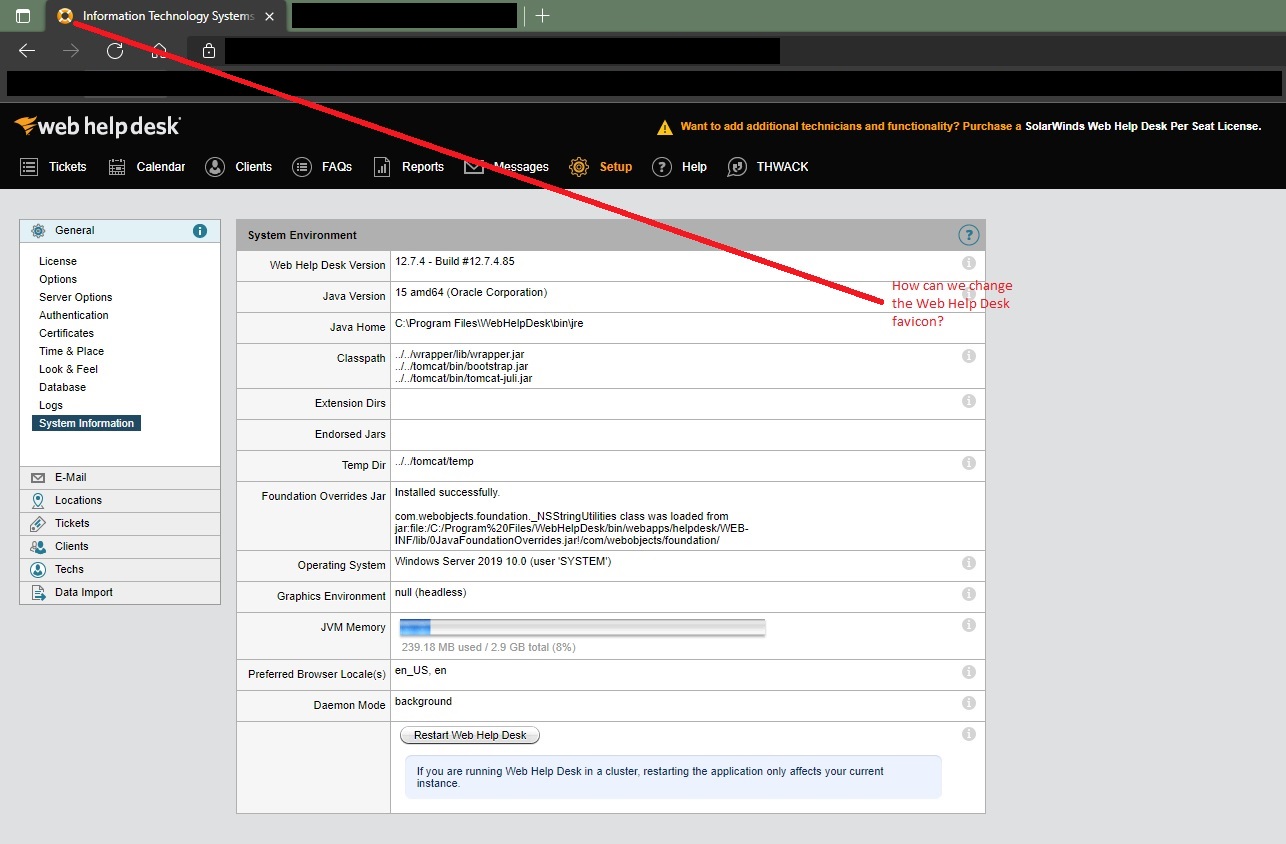This screenshot has height=844, width=1286.
Task: Expand the E-Mail settings section
Action: pos(120,478)
